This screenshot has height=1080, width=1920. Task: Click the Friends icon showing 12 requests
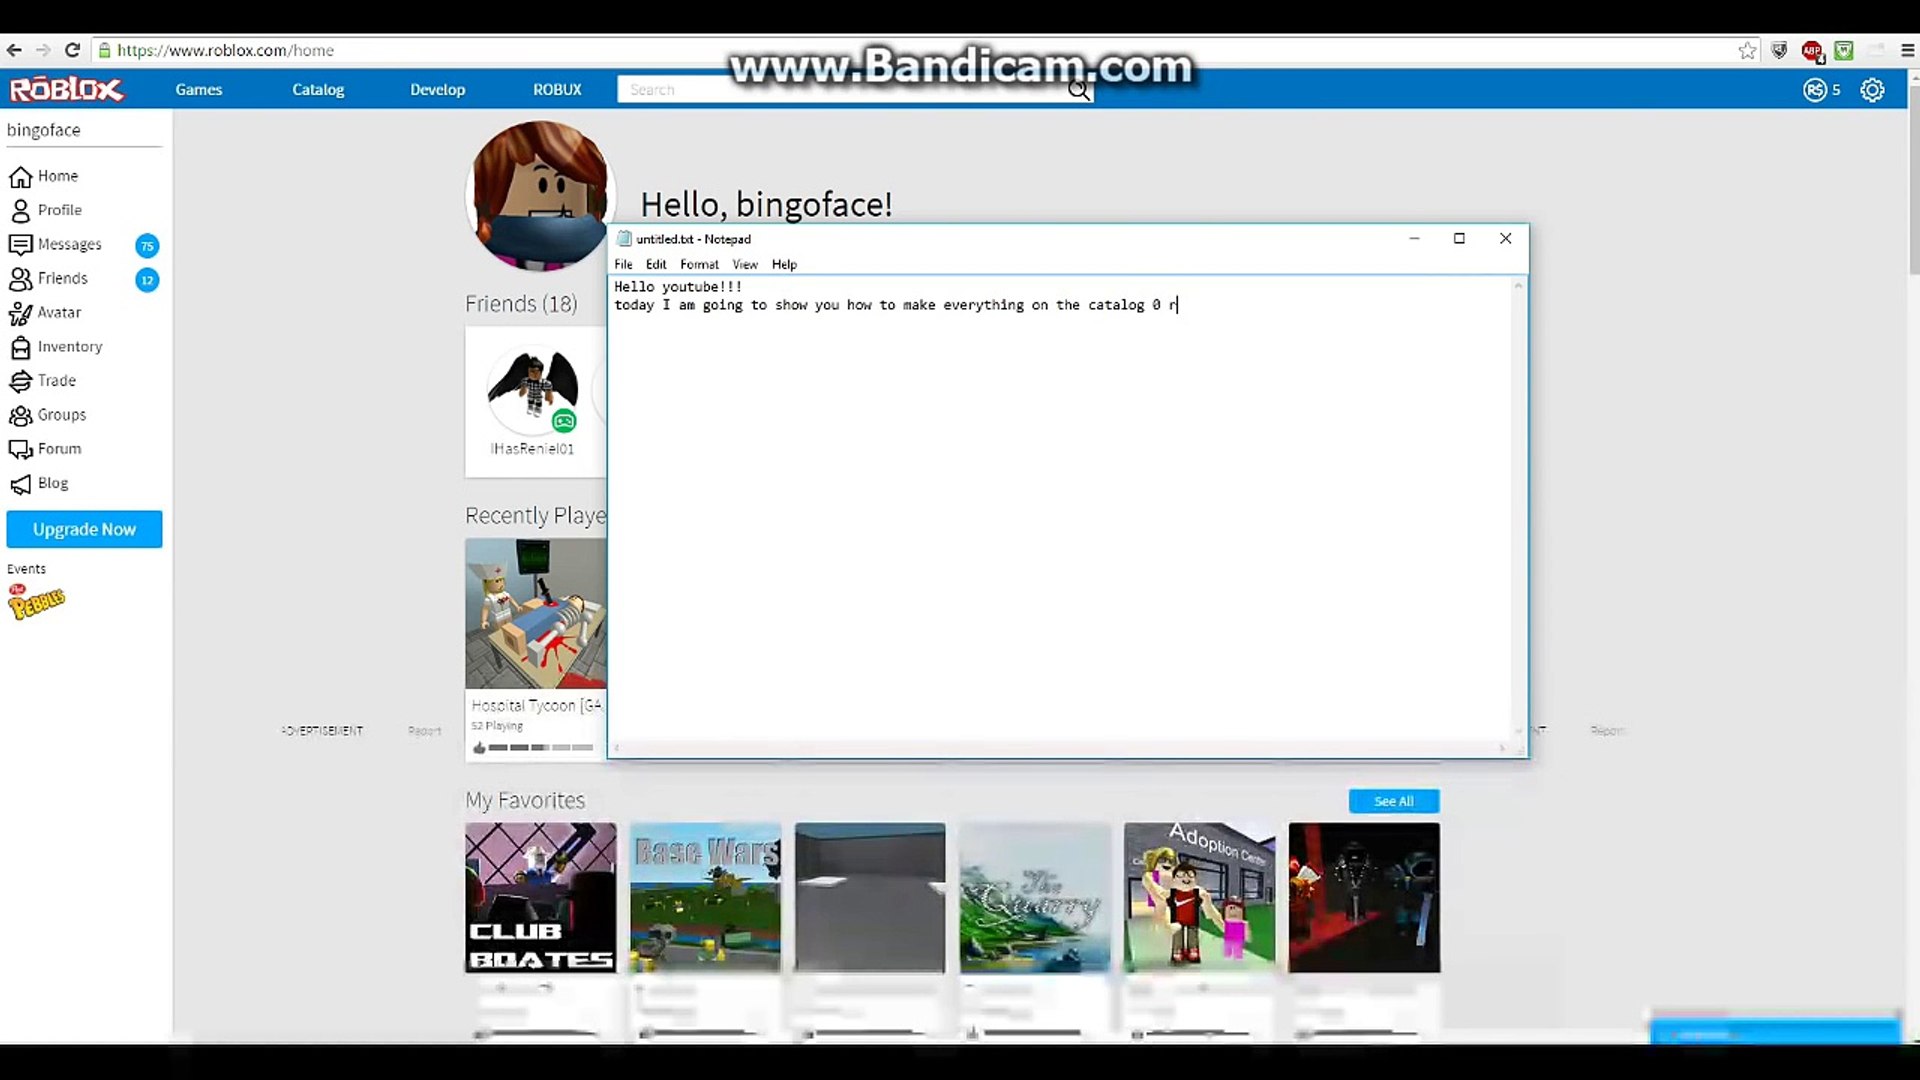coord(62,278)
